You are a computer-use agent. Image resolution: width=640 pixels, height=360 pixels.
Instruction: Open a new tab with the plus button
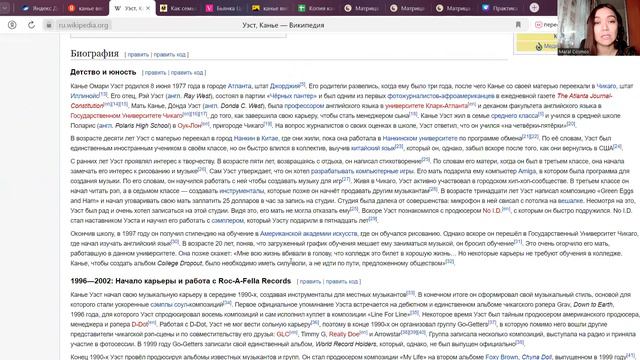point(534,8)
